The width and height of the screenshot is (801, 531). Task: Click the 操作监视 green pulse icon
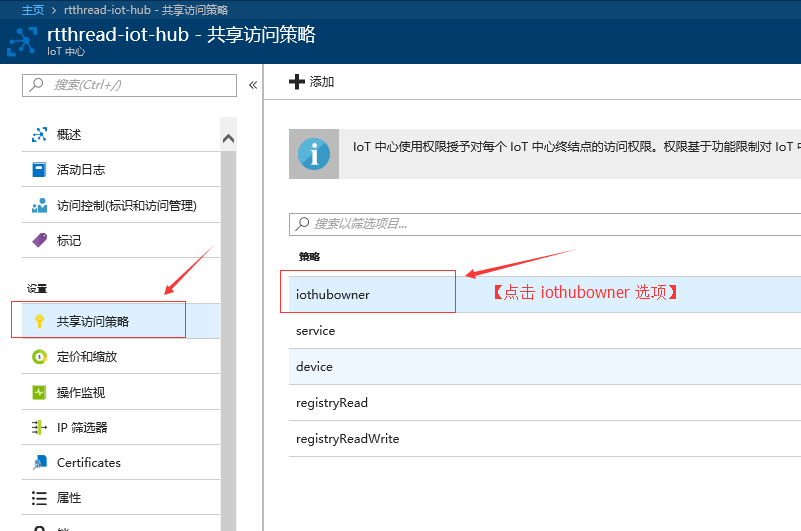tap(39, 392)
